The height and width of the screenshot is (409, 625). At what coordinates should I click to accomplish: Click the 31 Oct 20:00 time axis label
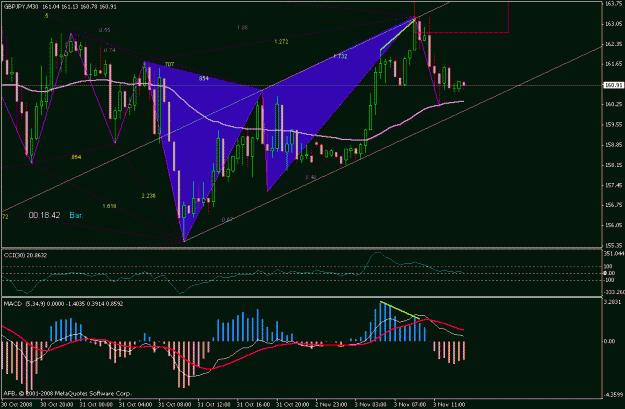[293, 405]
